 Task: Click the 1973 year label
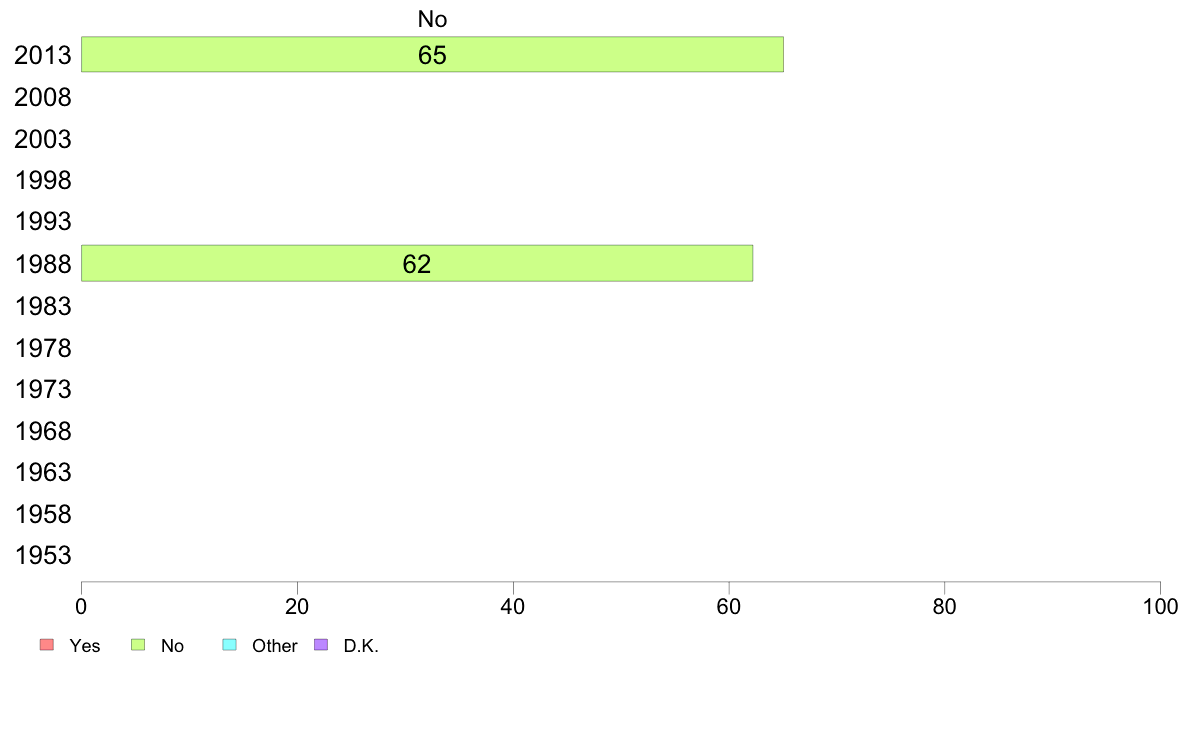tap(42, 389)
